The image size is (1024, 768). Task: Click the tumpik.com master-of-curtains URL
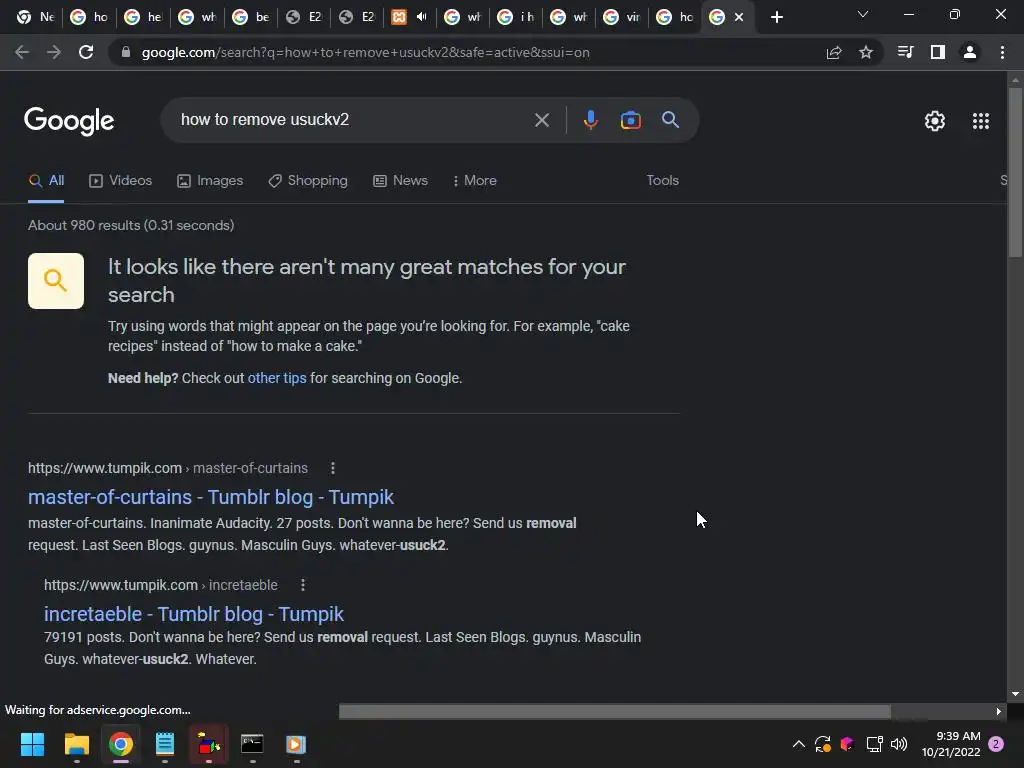(x=168, y=468)
